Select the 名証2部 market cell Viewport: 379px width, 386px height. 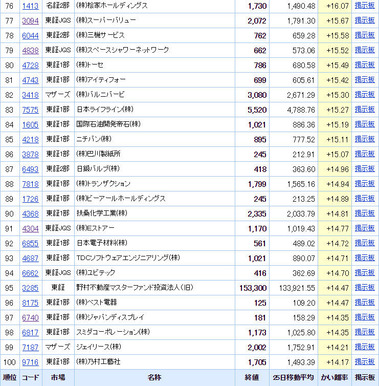(58, 6)
